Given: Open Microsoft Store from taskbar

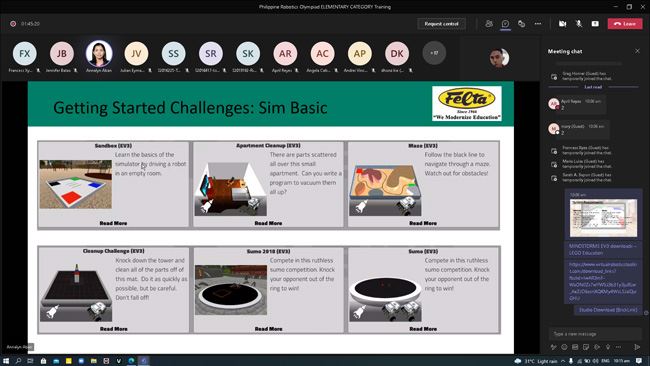Looking at the screenshot, I should 43,361.
